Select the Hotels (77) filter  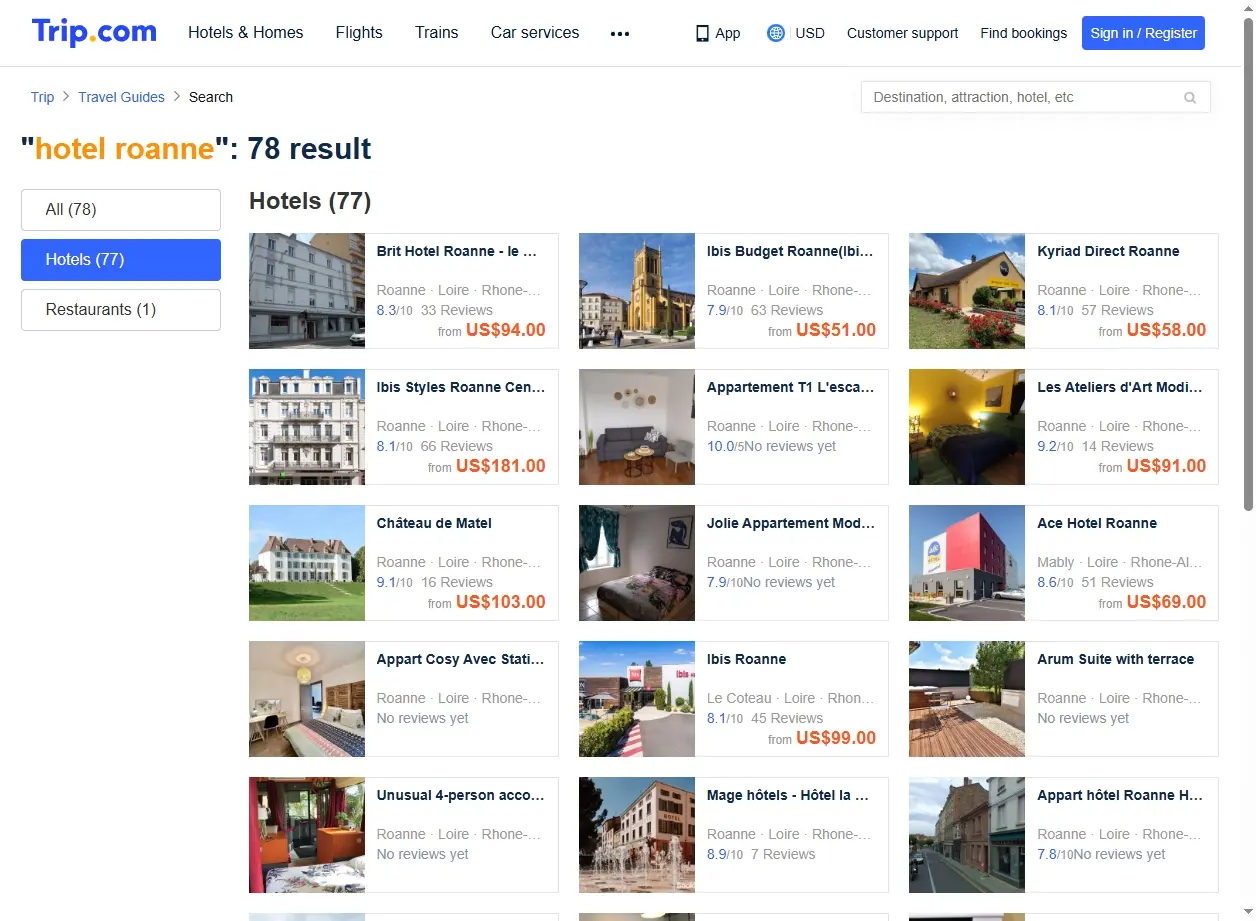121,260
